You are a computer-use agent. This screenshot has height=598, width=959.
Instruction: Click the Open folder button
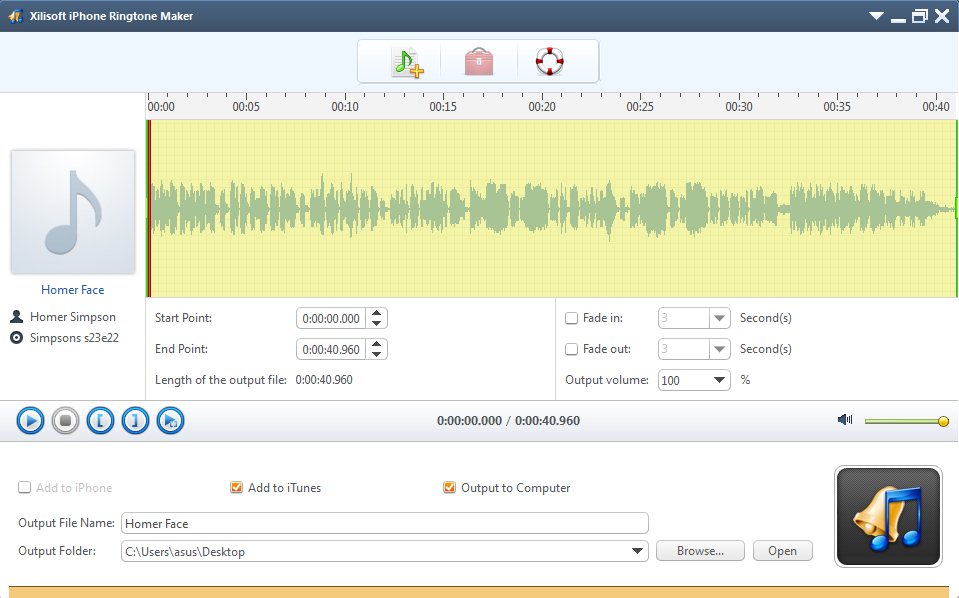pyautogui.click(x=782, y=551)
